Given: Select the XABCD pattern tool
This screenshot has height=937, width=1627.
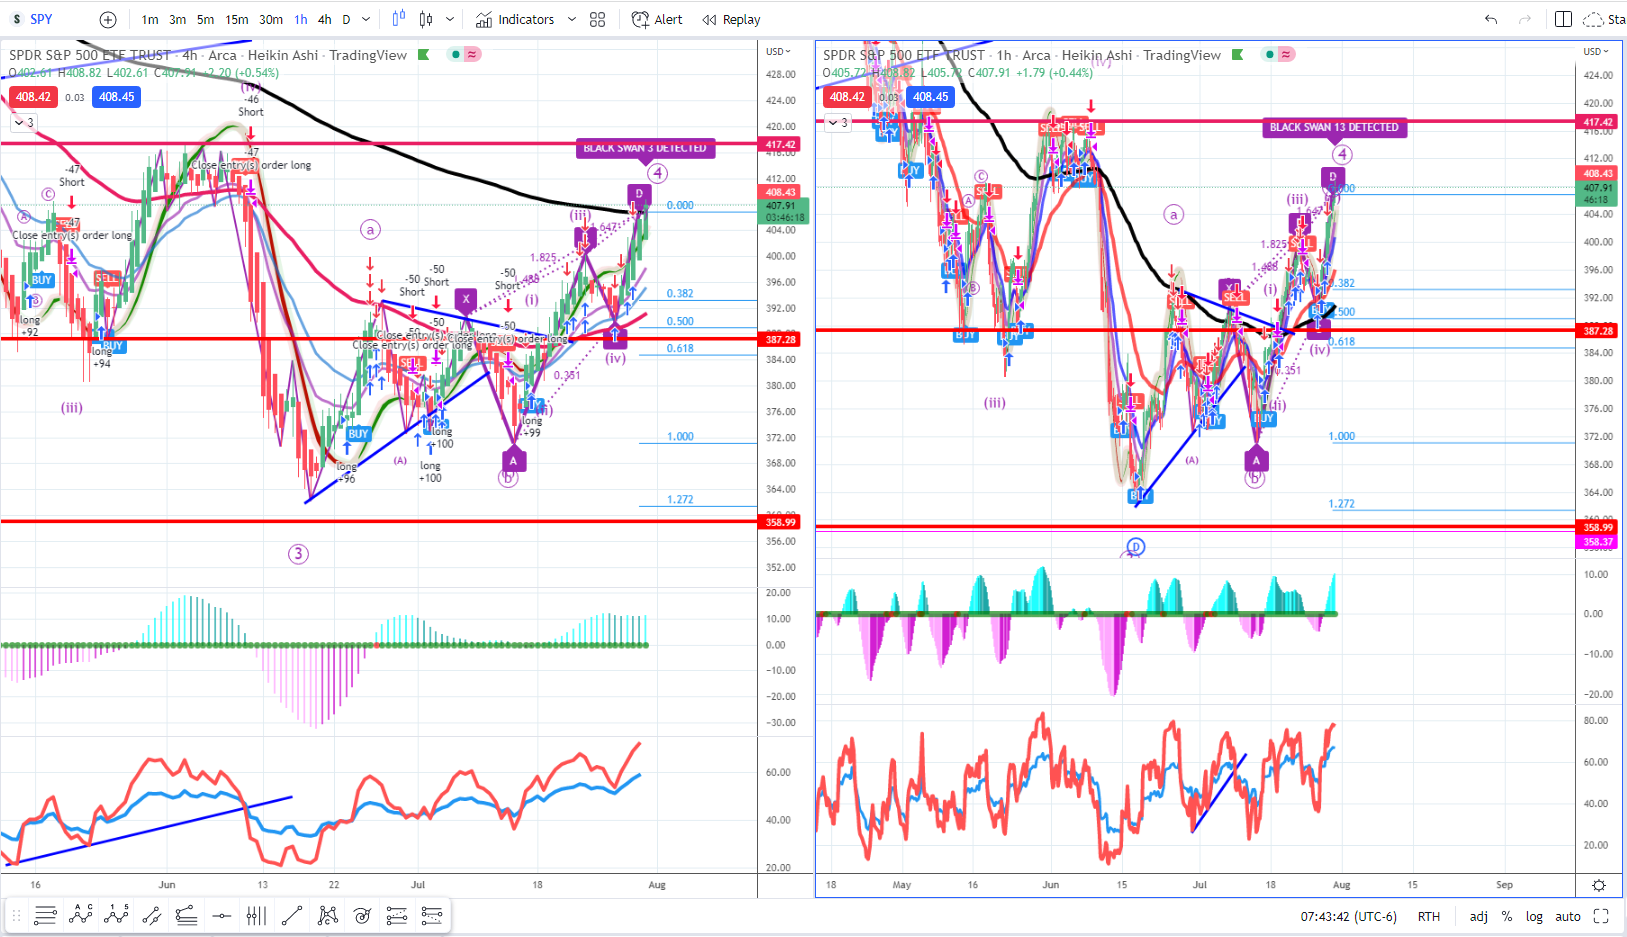Looking at the screenshot, I should coord(327,915).
